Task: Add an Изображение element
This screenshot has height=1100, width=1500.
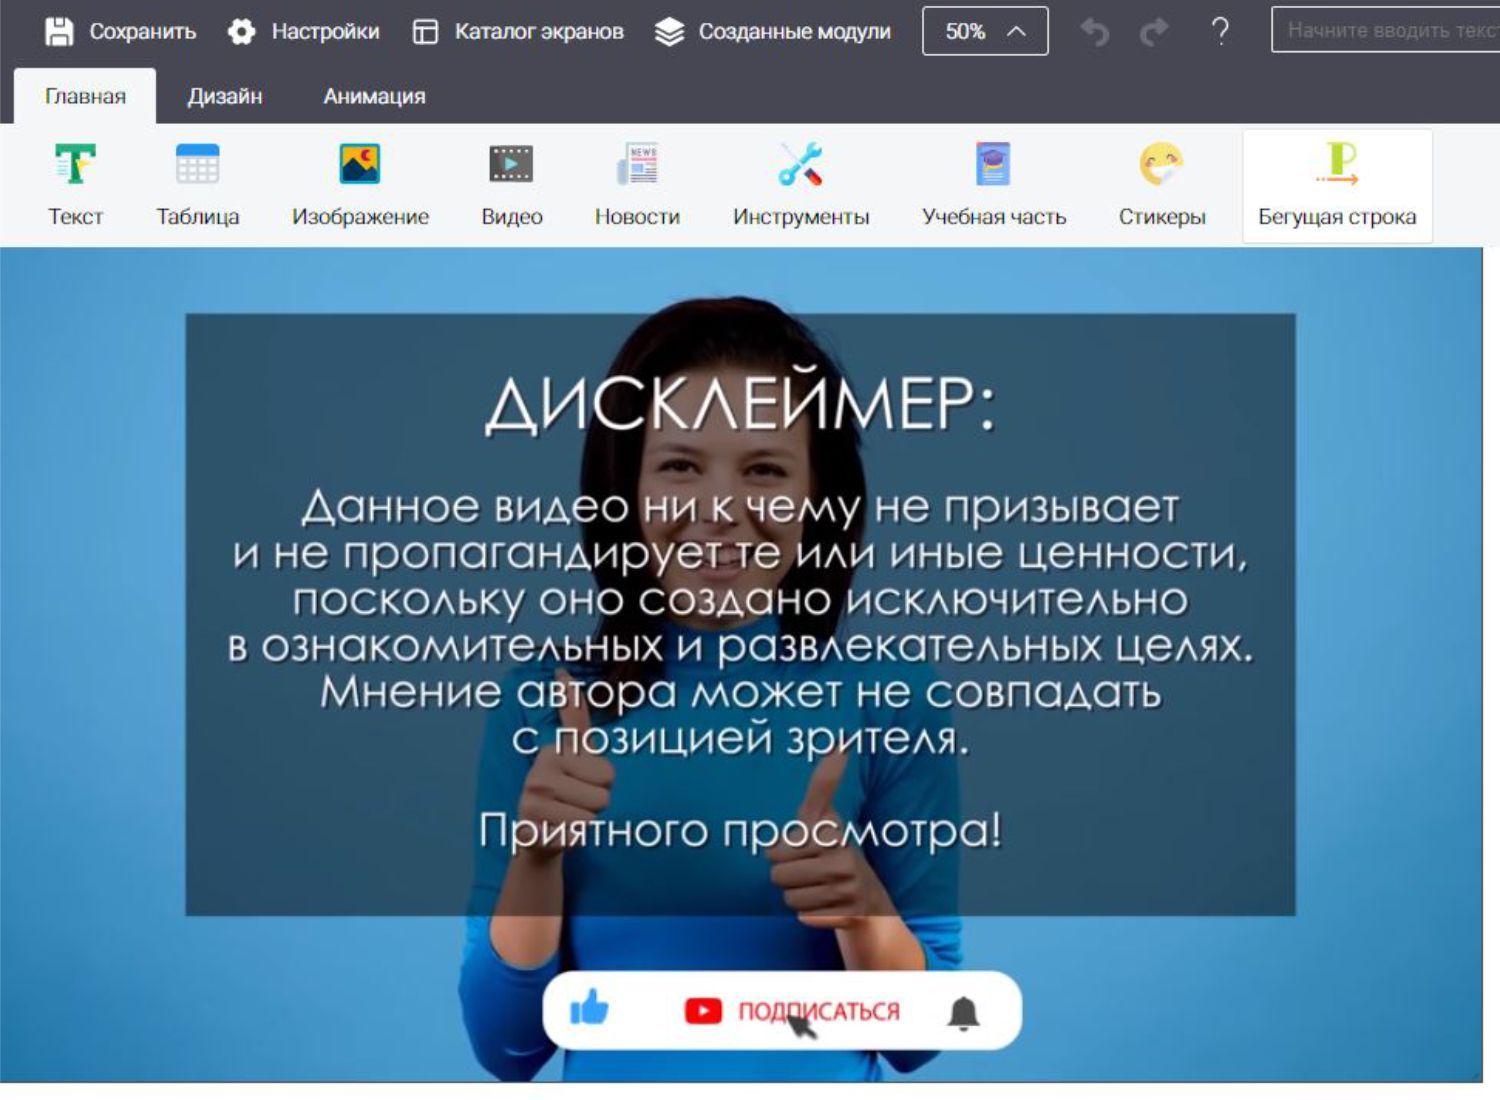Action: pos(360,185)
